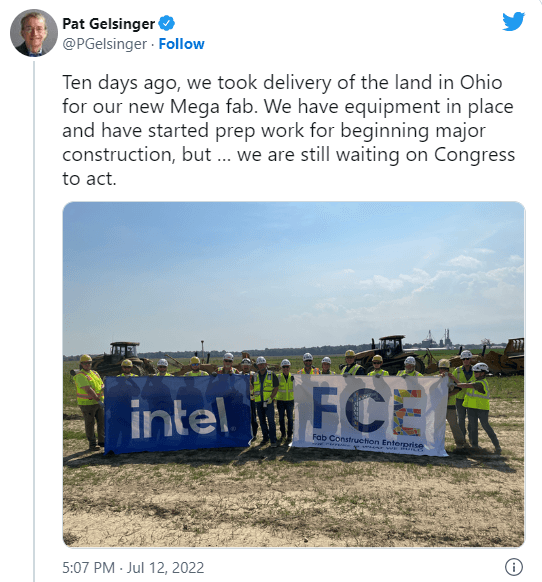Open Pat Gelsinger's profile avatar photo
This screenshot has width=542, height=582.
[34, 33]
